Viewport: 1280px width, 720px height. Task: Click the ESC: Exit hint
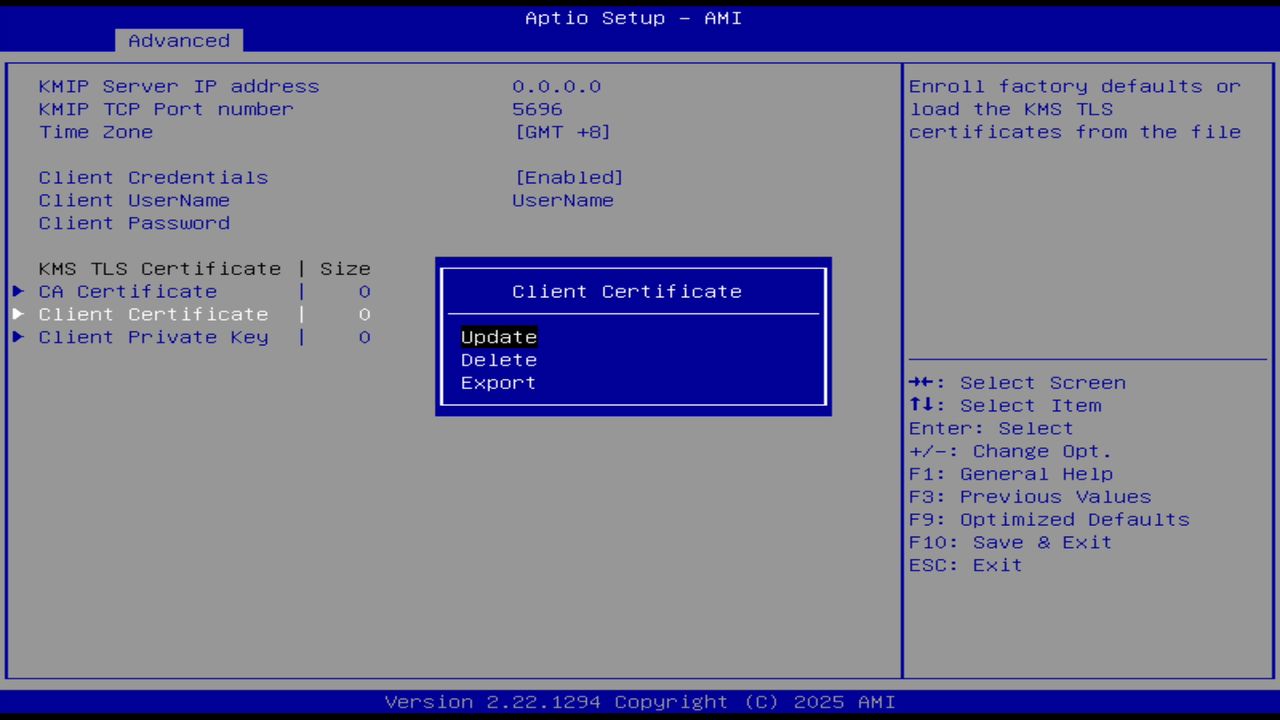click(x=966, y=565)
